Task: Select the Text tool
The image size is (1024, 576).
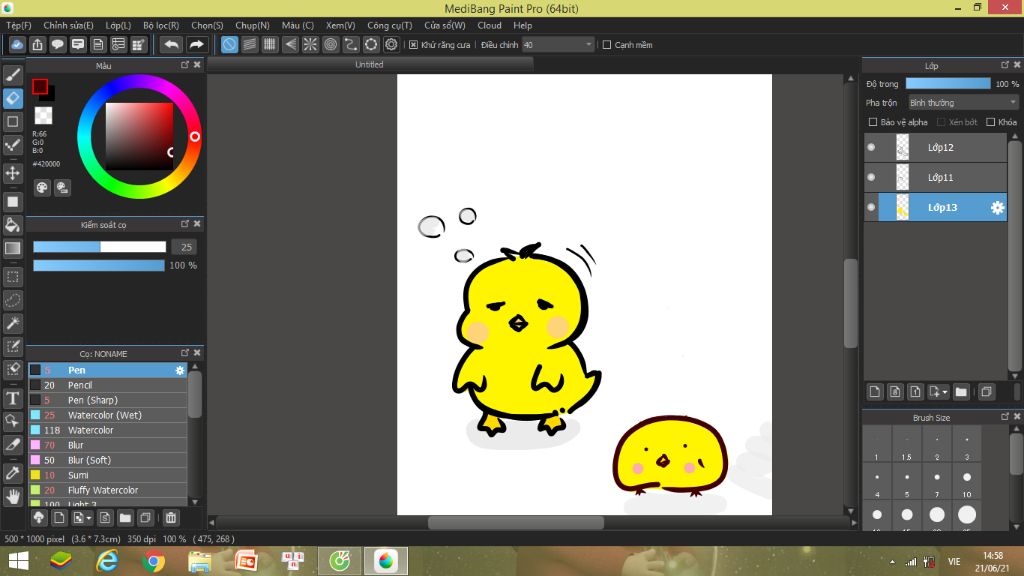Action: click(x=12, y=398)
